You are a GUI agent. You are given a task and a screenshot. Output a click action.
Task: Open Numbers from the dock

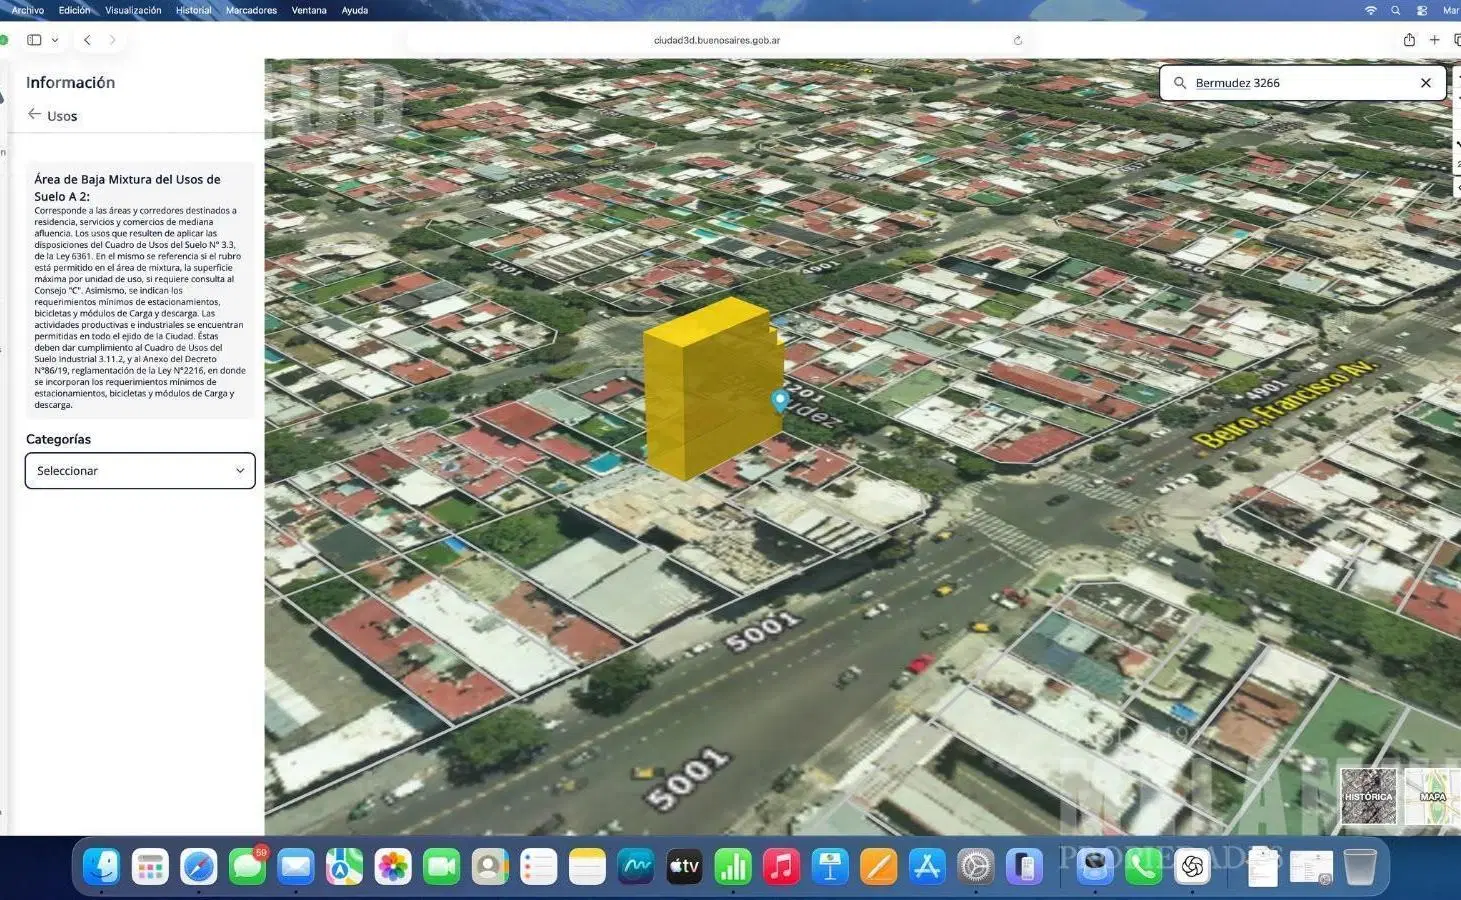(733, 866)
